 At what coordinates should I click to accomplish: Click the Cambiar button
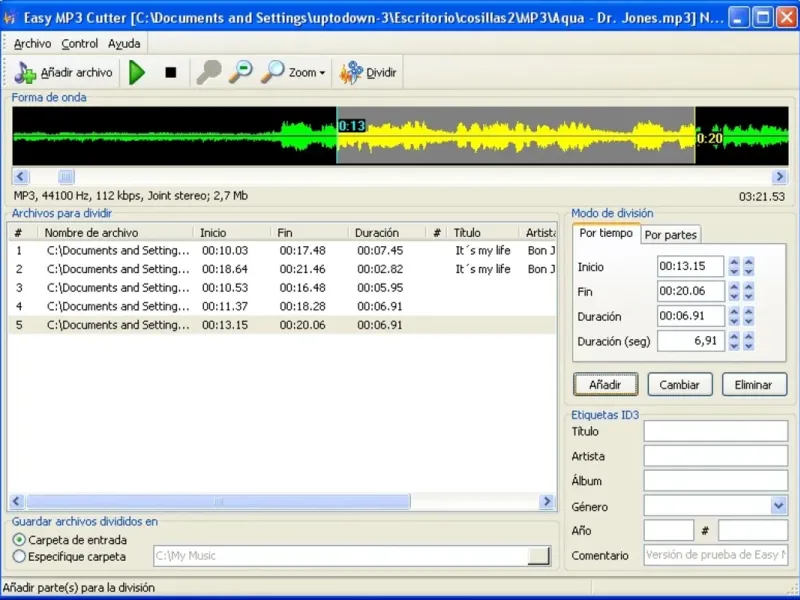click(x=680, y=385)
